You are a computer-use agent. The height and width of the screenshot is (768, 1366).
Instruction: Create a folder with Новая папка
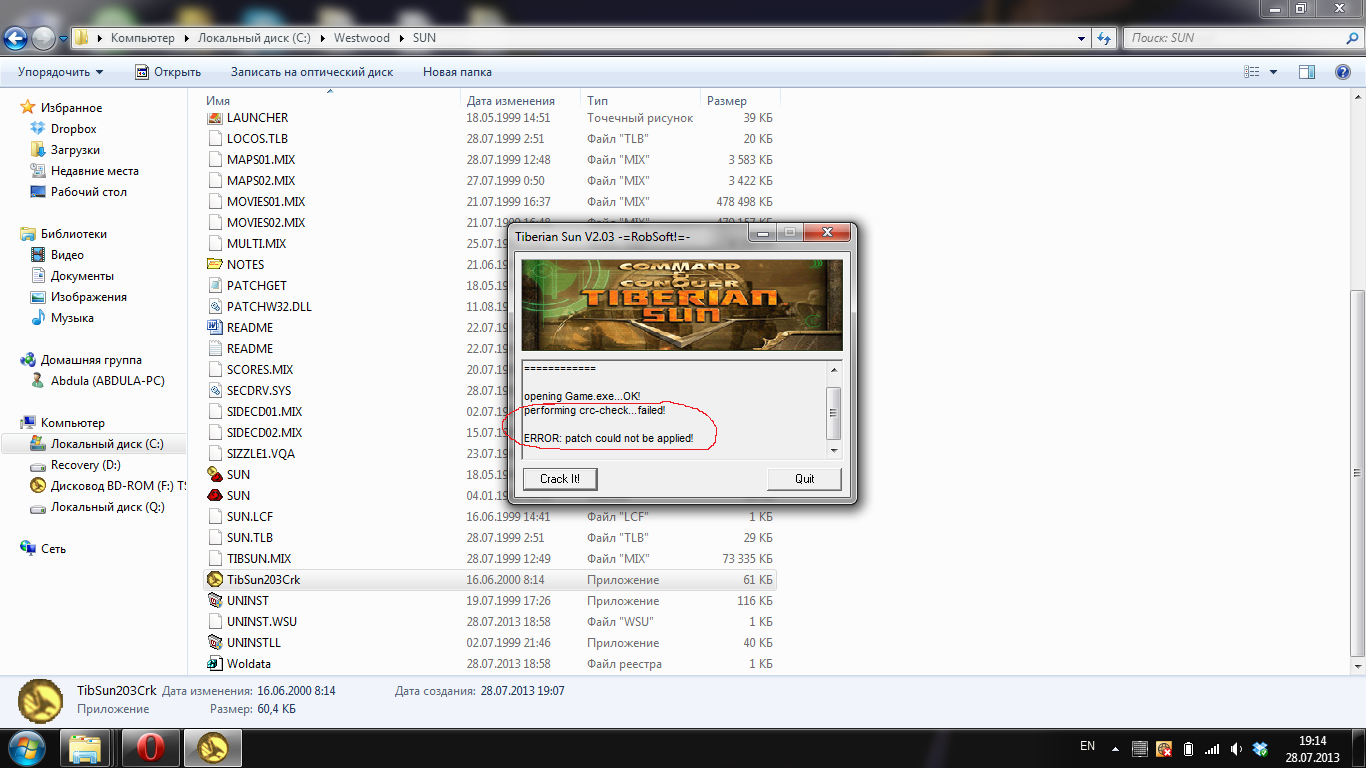click(457, 72)
